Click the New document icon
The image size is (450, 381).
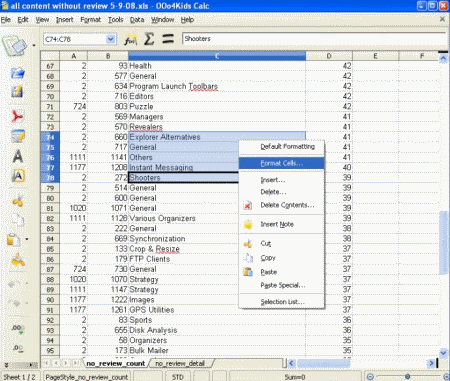(14, 45)
